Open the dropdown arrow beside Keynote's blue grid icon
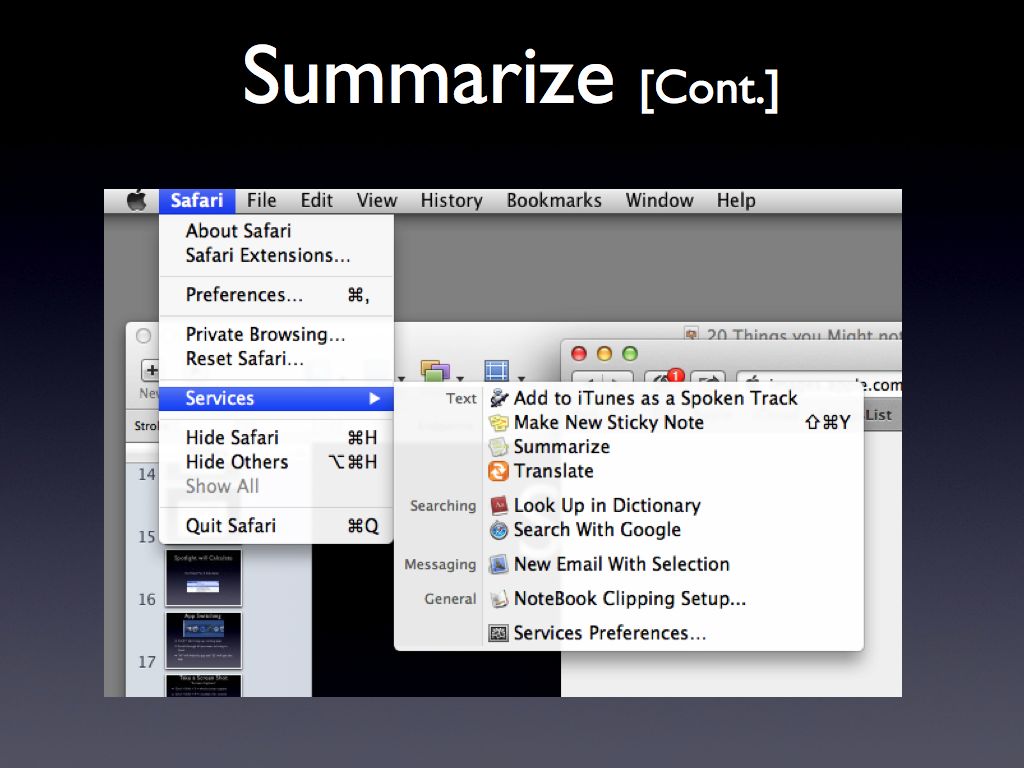The height and width of the screenshot is (768, 1024). pos(521,378)
